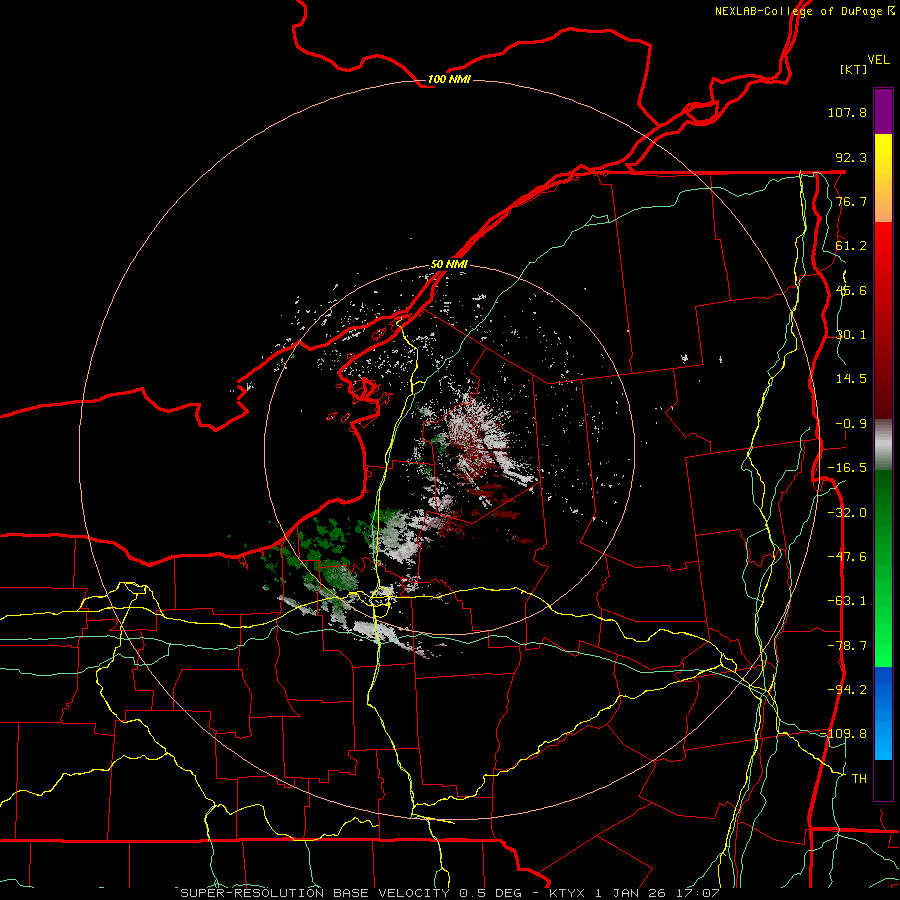Viewport: 900px width, 900px height.
Task: Select the 14.5 legend value
Action: 851,379
